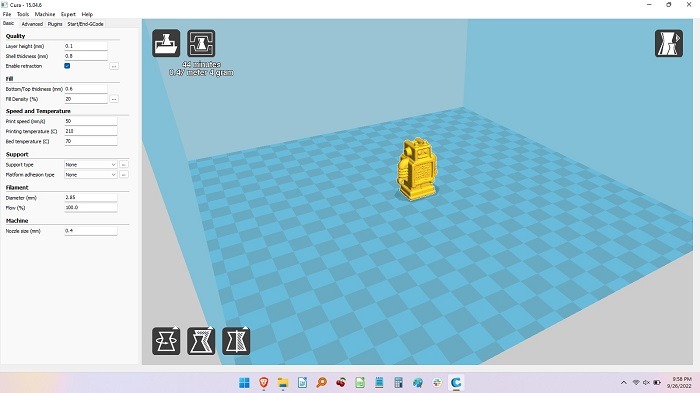This screenshot has width=700, height=393.
Task: Click the Layer height input field
Action: tap(86, 46)
